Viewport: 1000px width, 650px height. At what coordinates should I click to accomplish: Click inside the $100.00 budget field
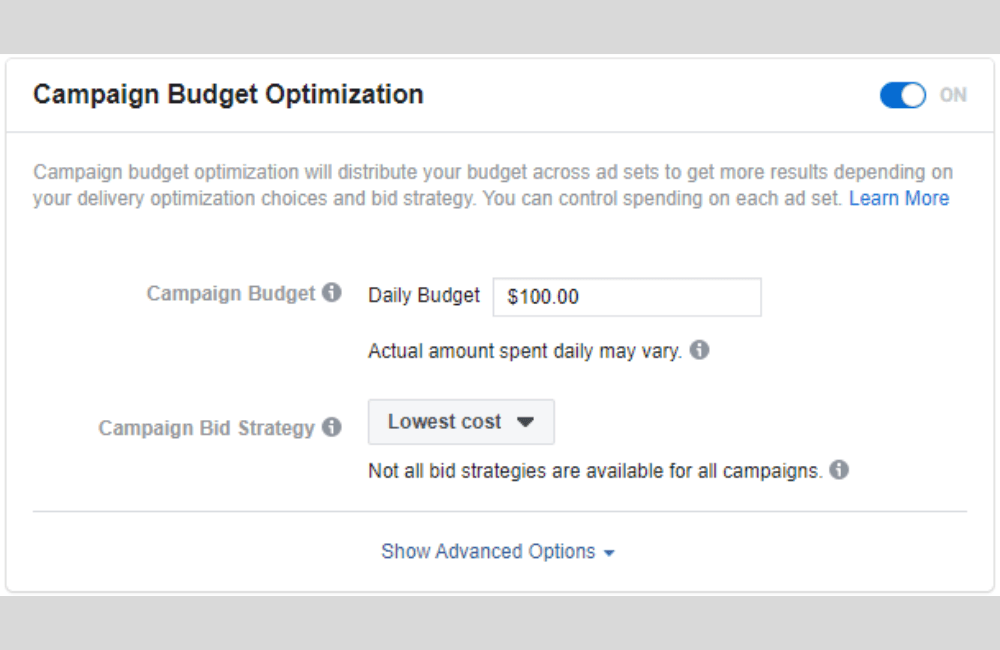627,296
